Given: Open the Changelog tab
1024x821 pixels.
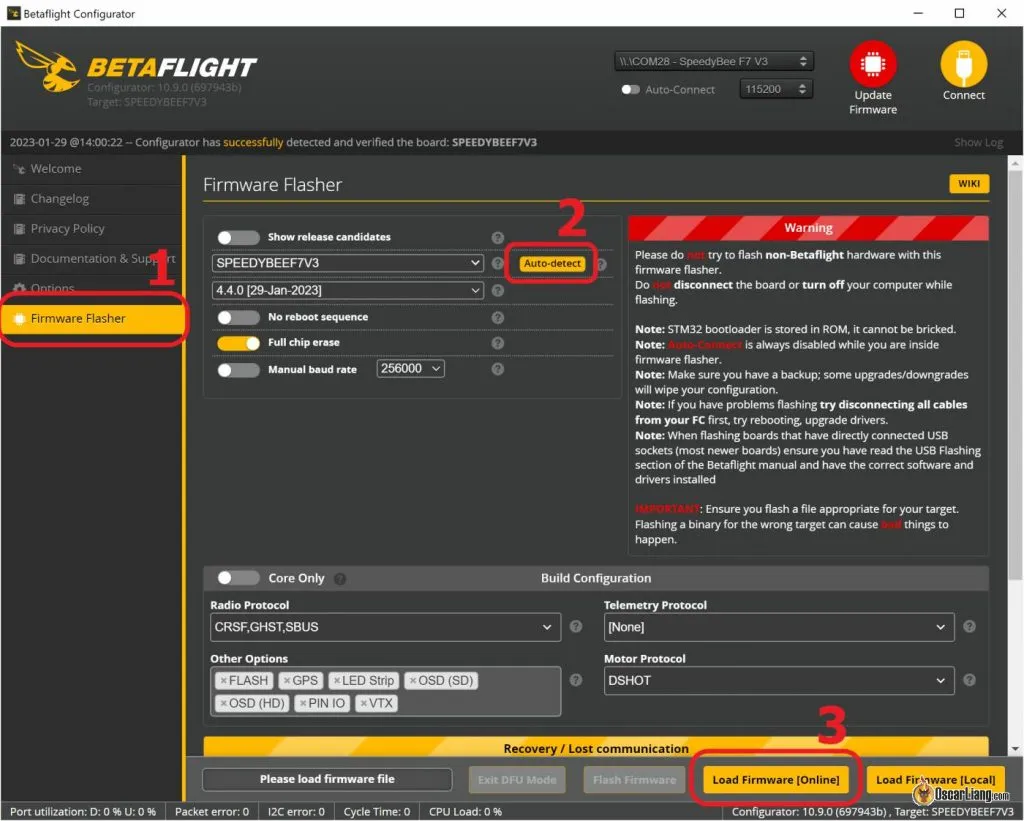Looking at the screenshot, I should click(91, 199).
